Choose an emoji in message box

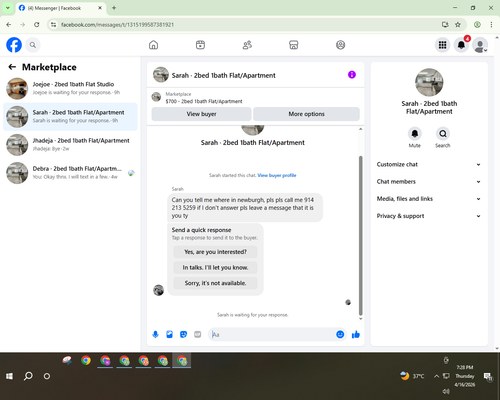pyautogui.click(x=340, y=334)
